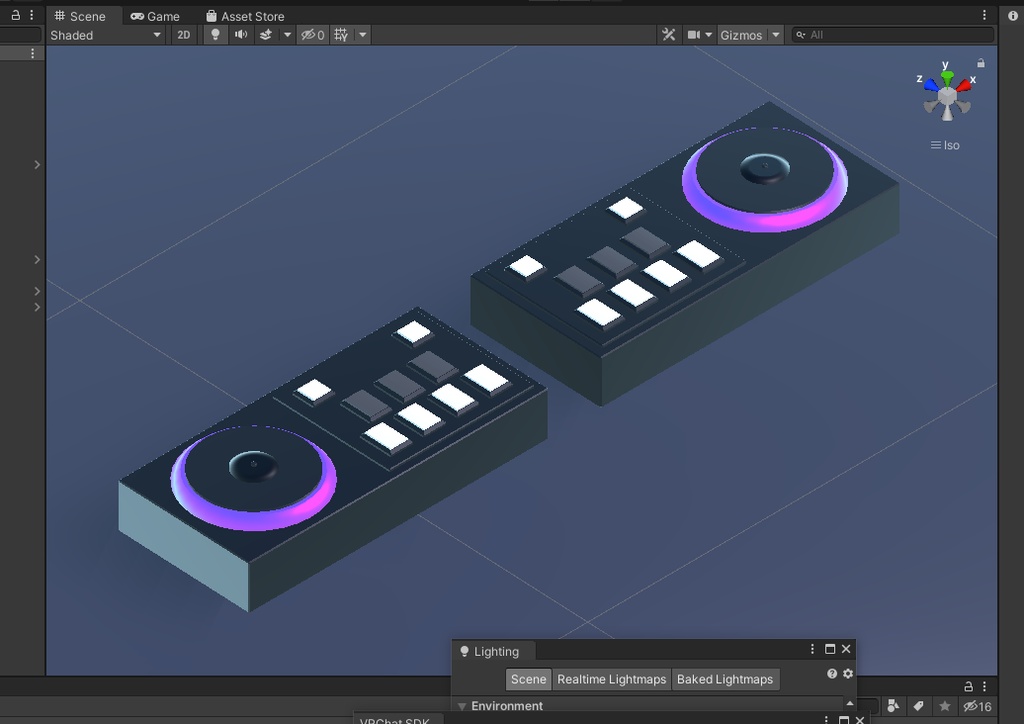
Task: Open the Scene view three-dot menu
Action: point(984,15)
